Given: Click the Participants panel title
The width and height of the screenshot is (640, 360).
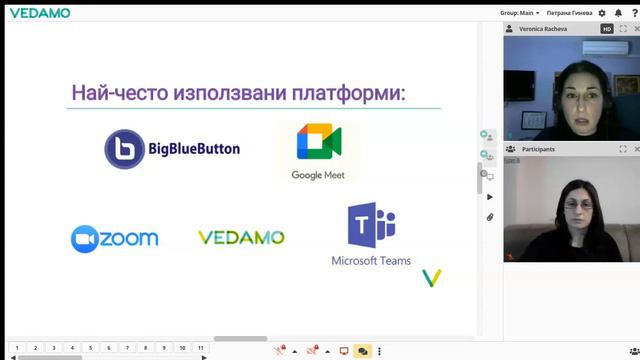Looking at the screenshot, I should tap(538, 149).
